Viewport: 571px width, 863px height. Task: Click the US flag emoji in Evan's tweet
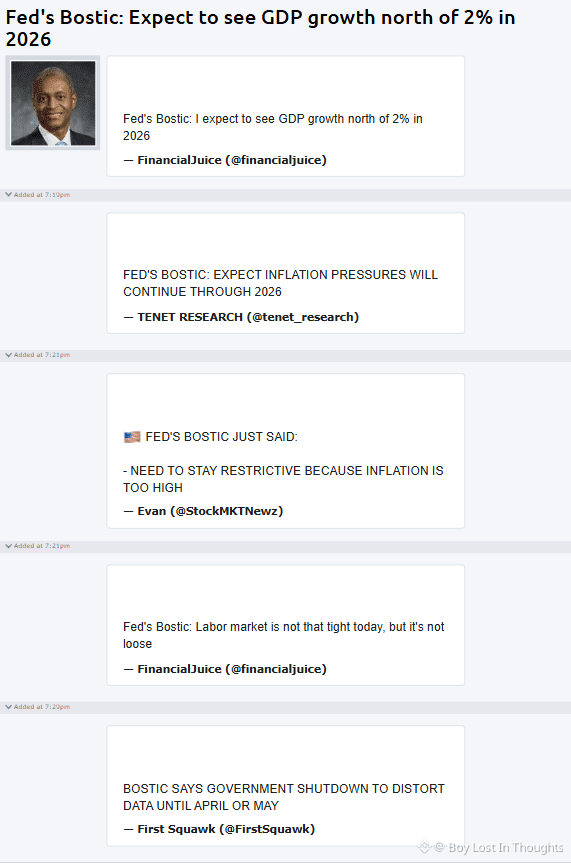coord(132,437)
